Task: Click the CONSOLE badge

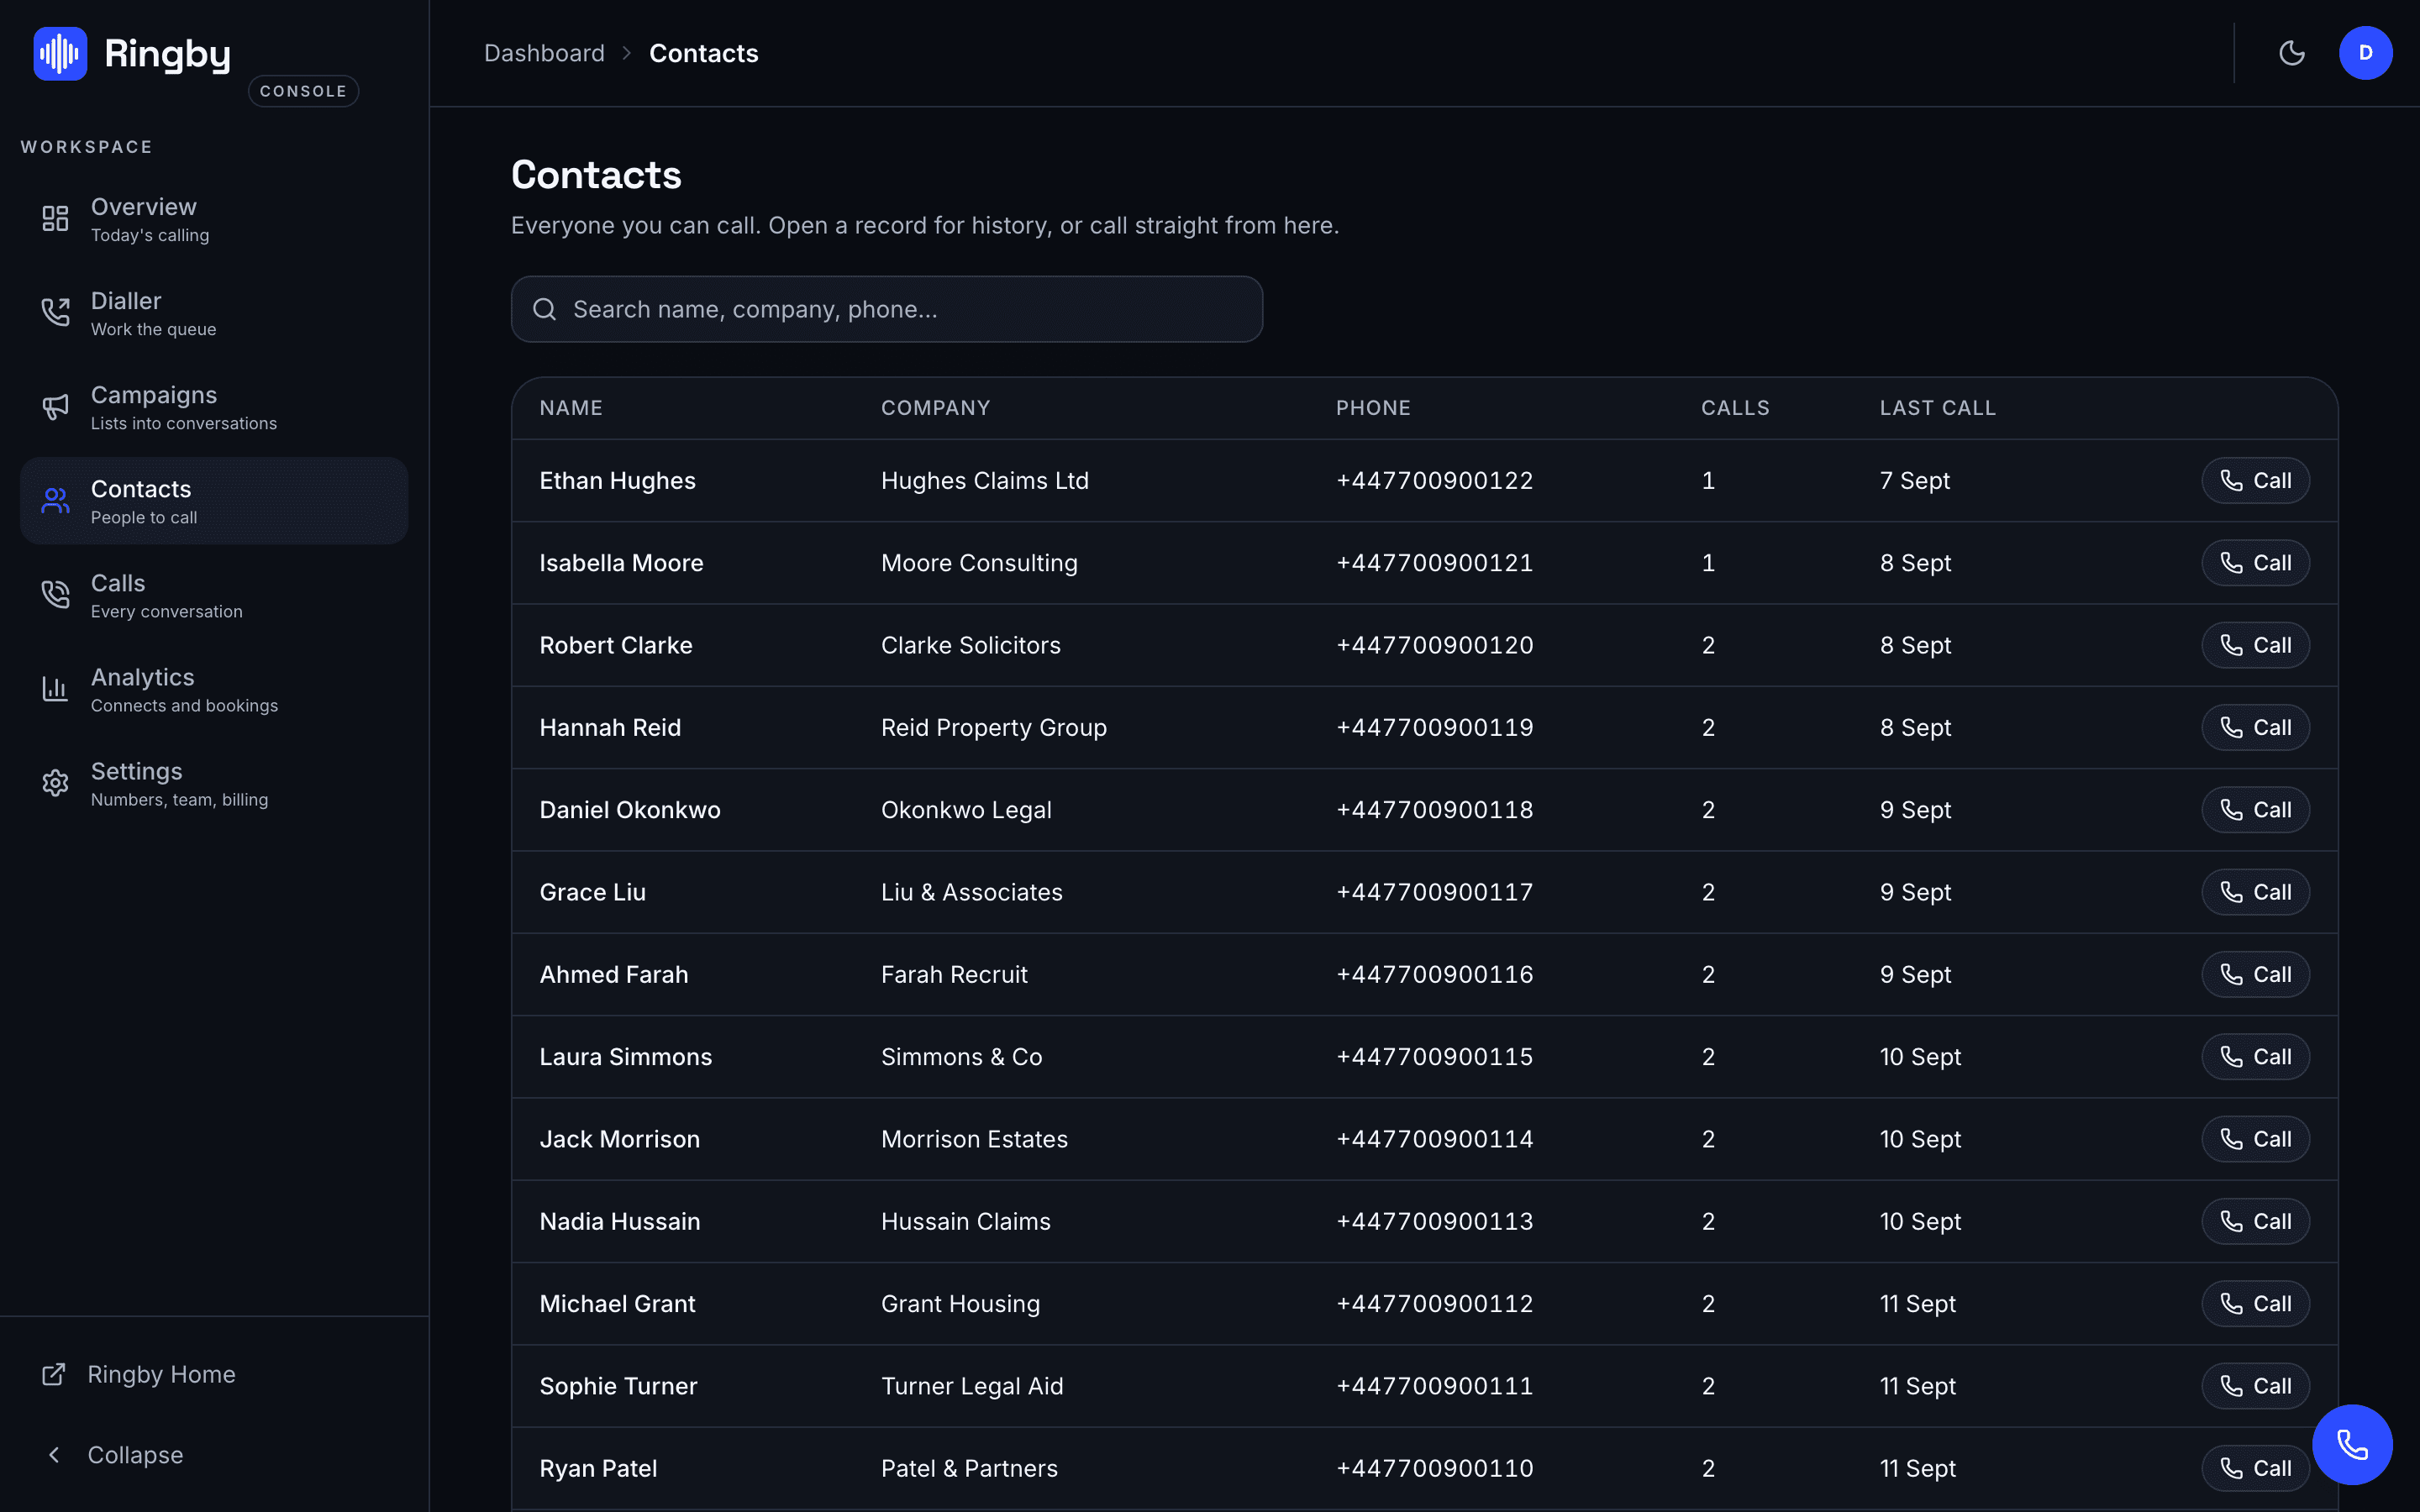Action: [x=303, y=91]
